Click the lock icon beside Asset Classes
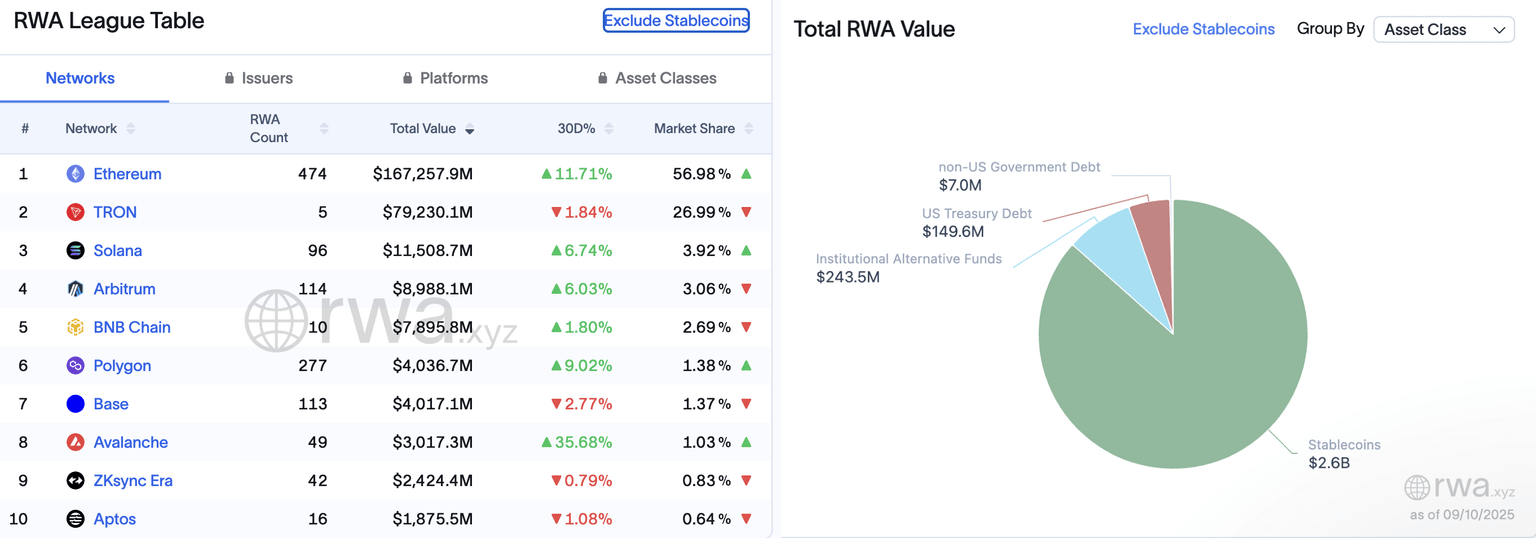The height and width of the screenshot is (538, 1536). [x=602, y=78]
